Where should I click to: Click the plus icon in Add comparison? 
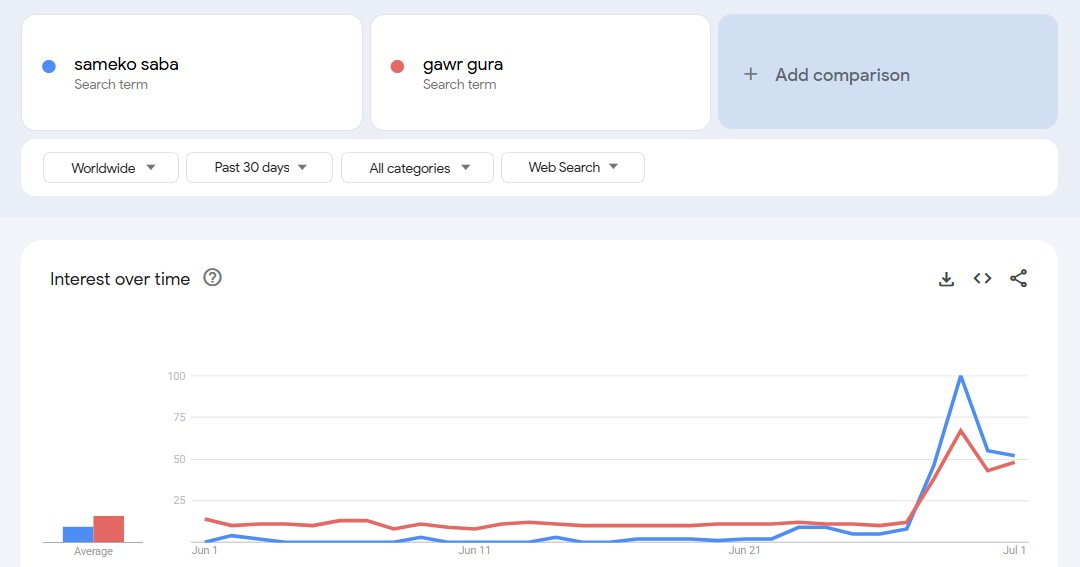coord(751,74)
